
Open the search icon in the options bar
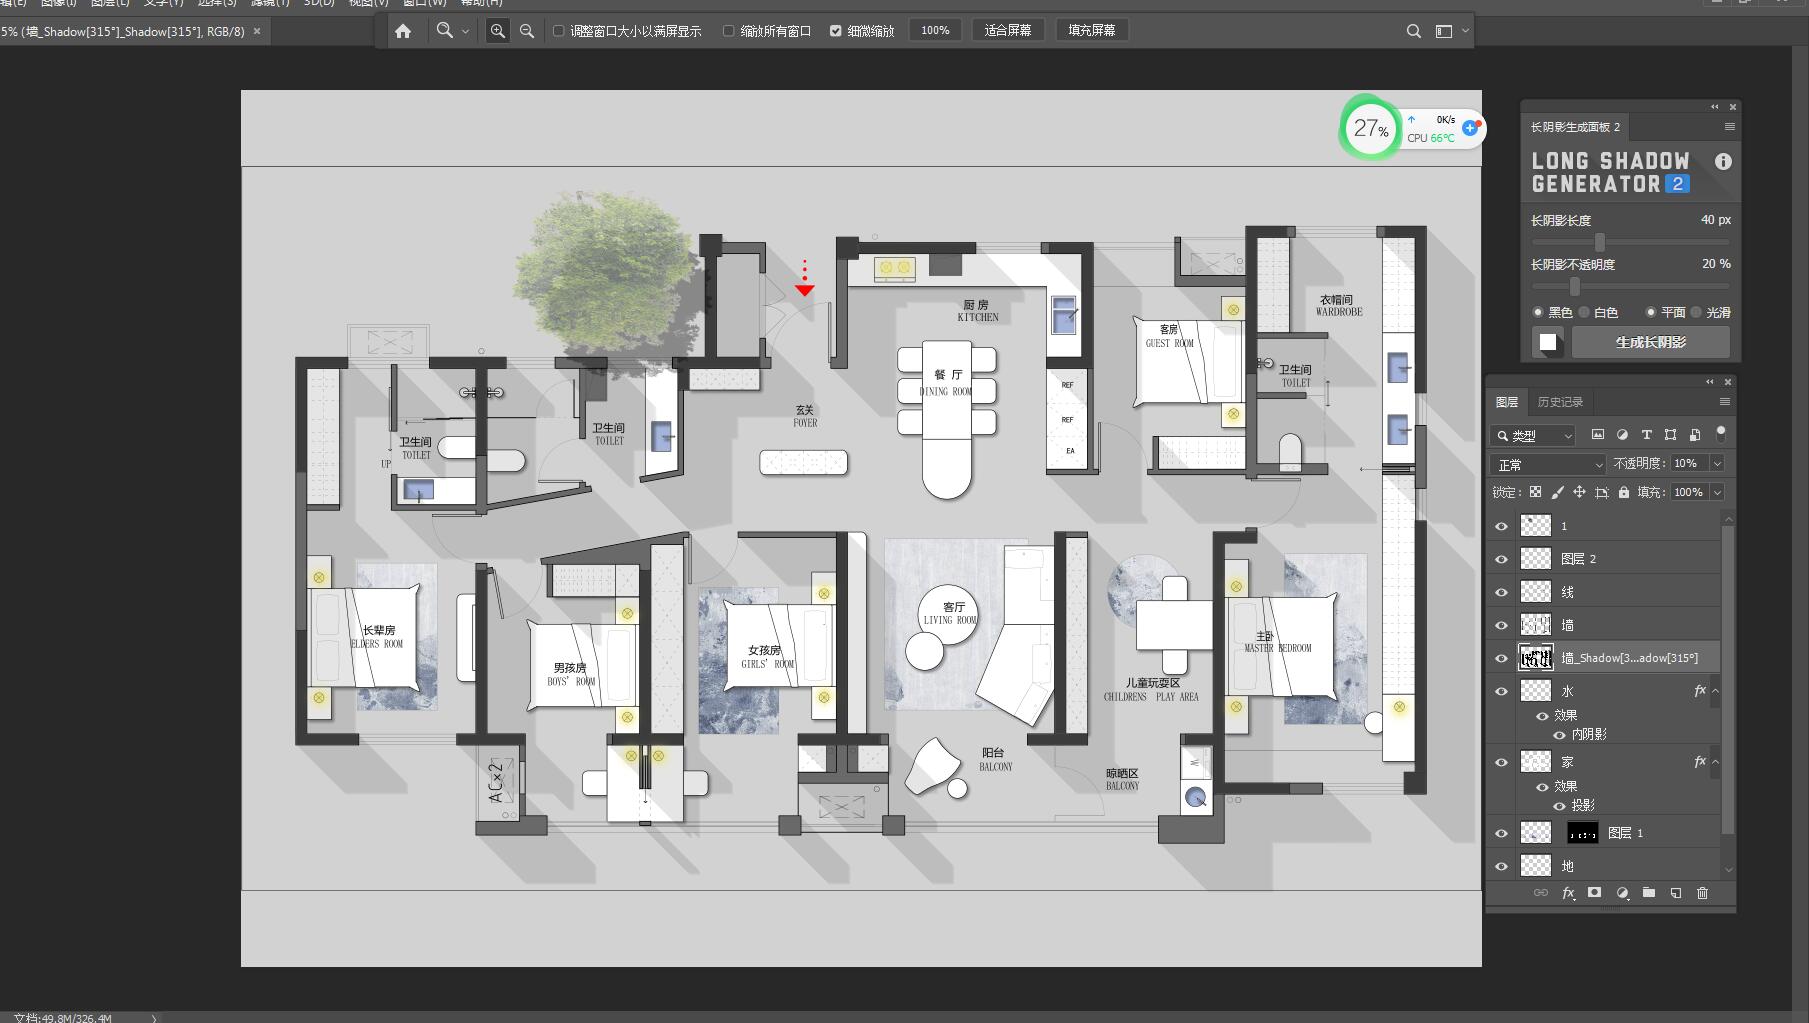(x=1414, y=31)
